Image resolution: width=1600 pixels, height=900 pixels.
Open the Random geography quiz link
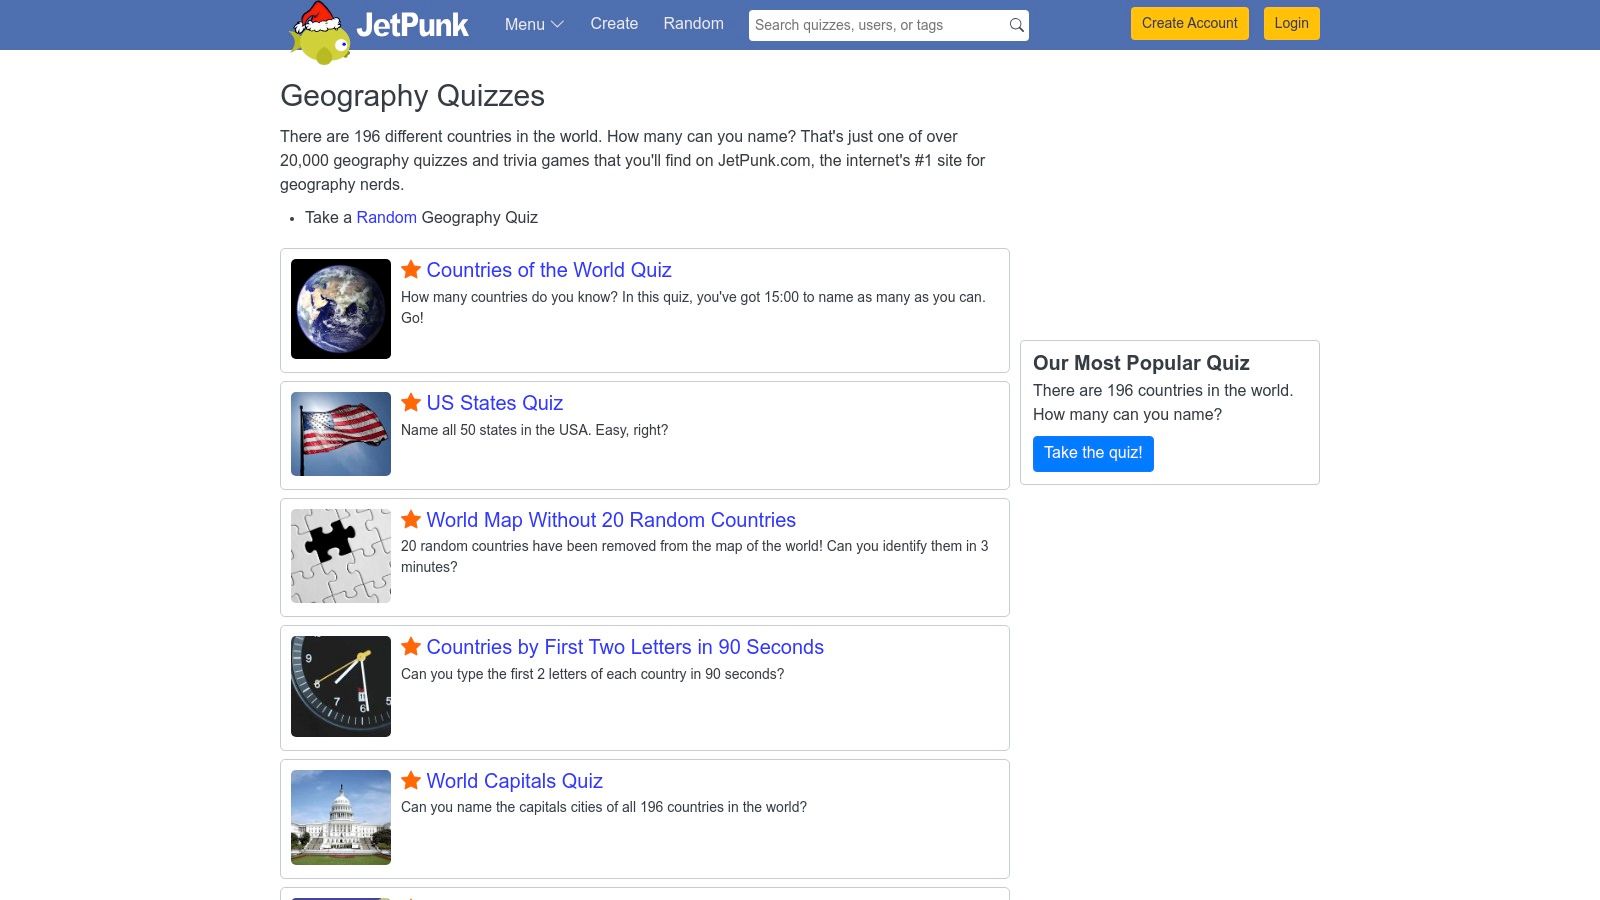tap(386, 217)
